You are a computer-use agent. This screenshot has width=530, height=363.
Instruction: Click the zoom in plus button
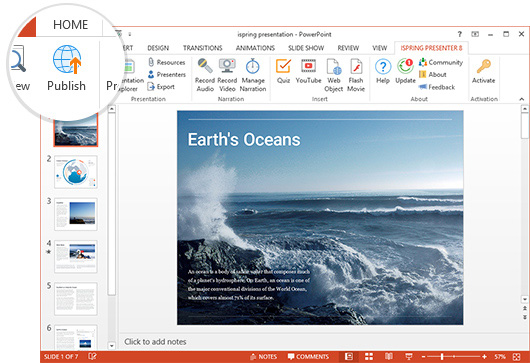point(484,357)
